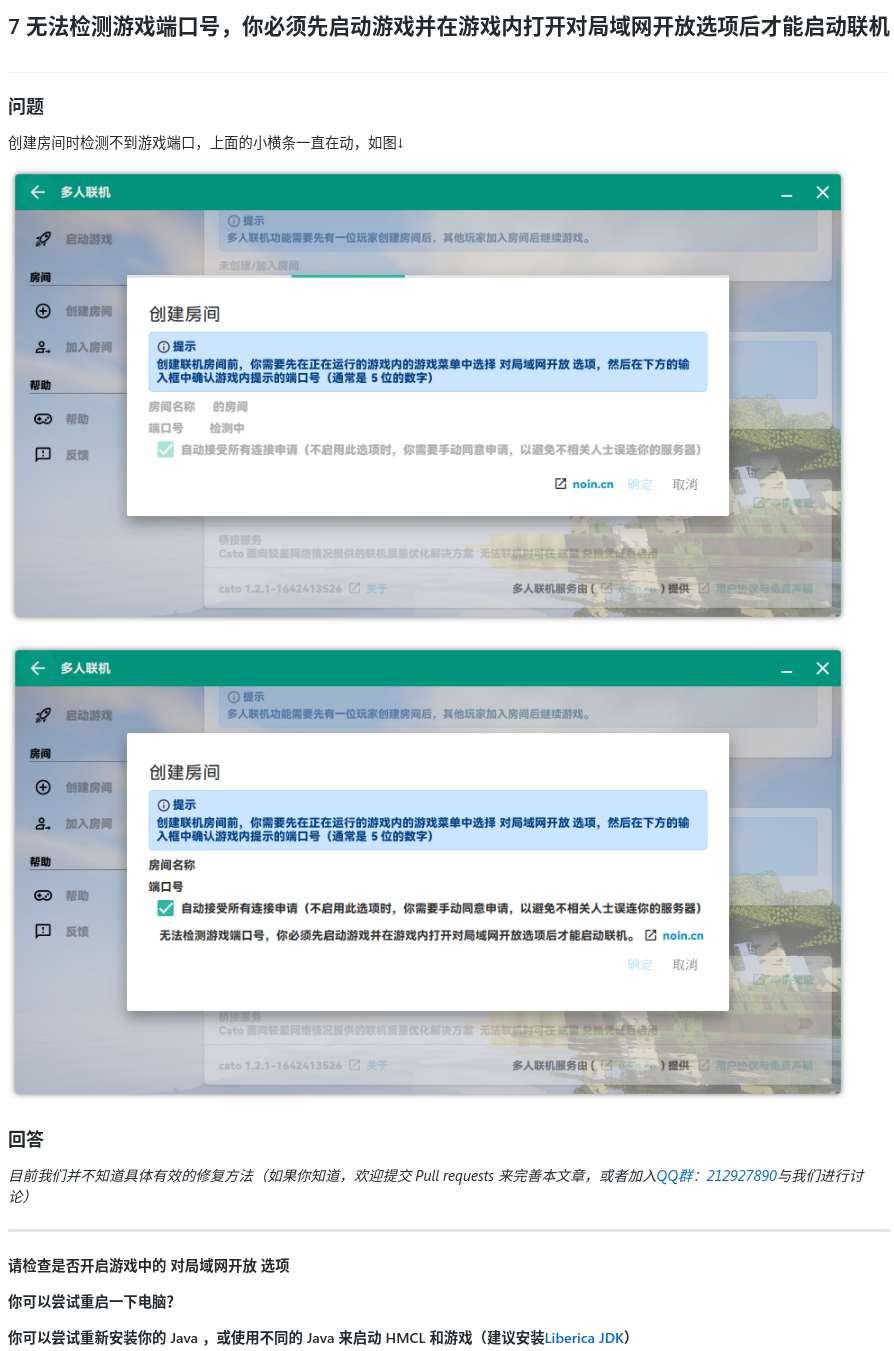
Task: Open noin.cn link in the 检测中 dialog
Action: pos(593,484)
